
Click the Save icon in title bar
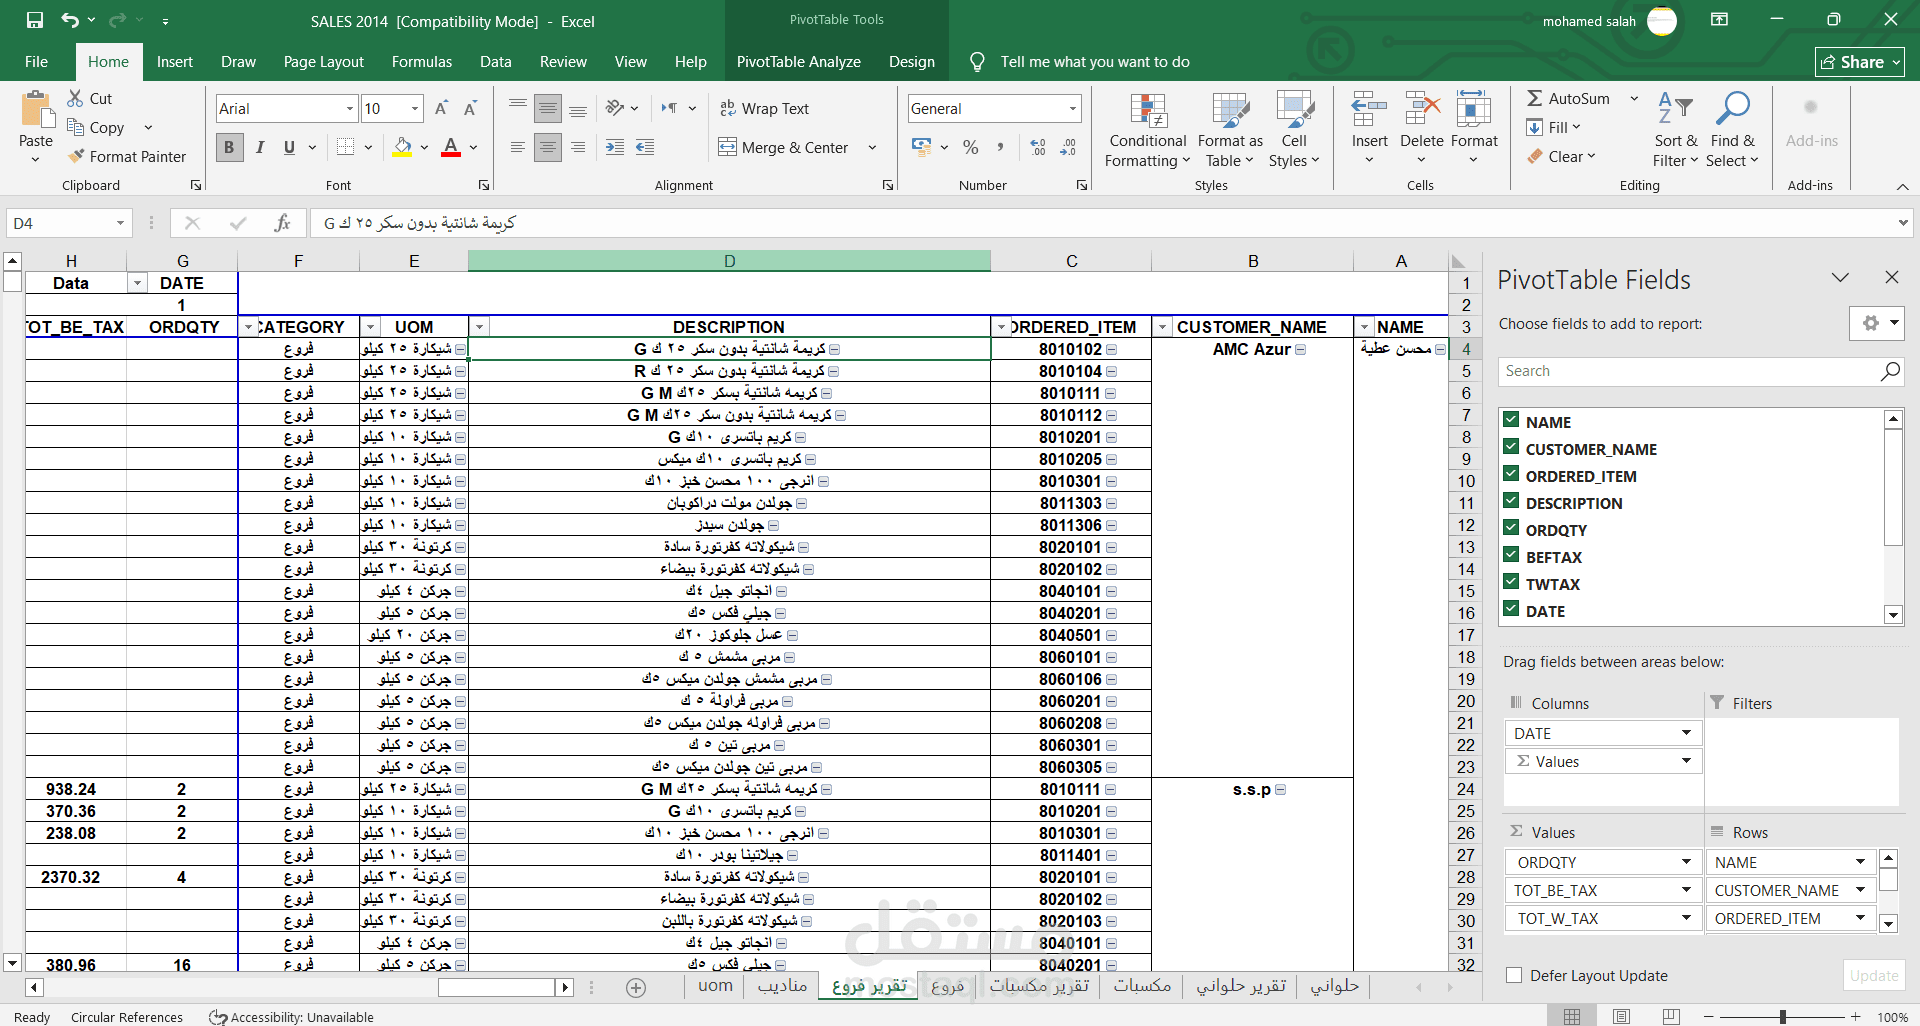click(35, 20)
